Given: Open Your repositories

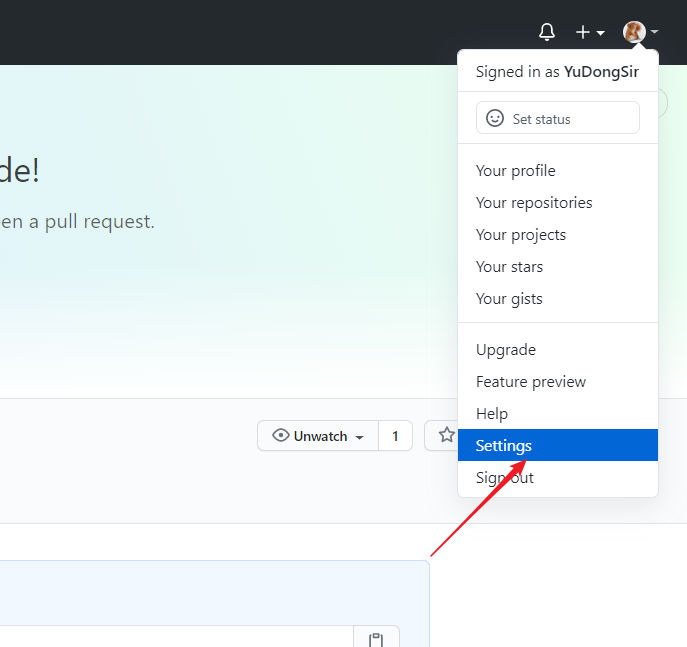Looking at the screenshot, I should click(x=558, y=202).
